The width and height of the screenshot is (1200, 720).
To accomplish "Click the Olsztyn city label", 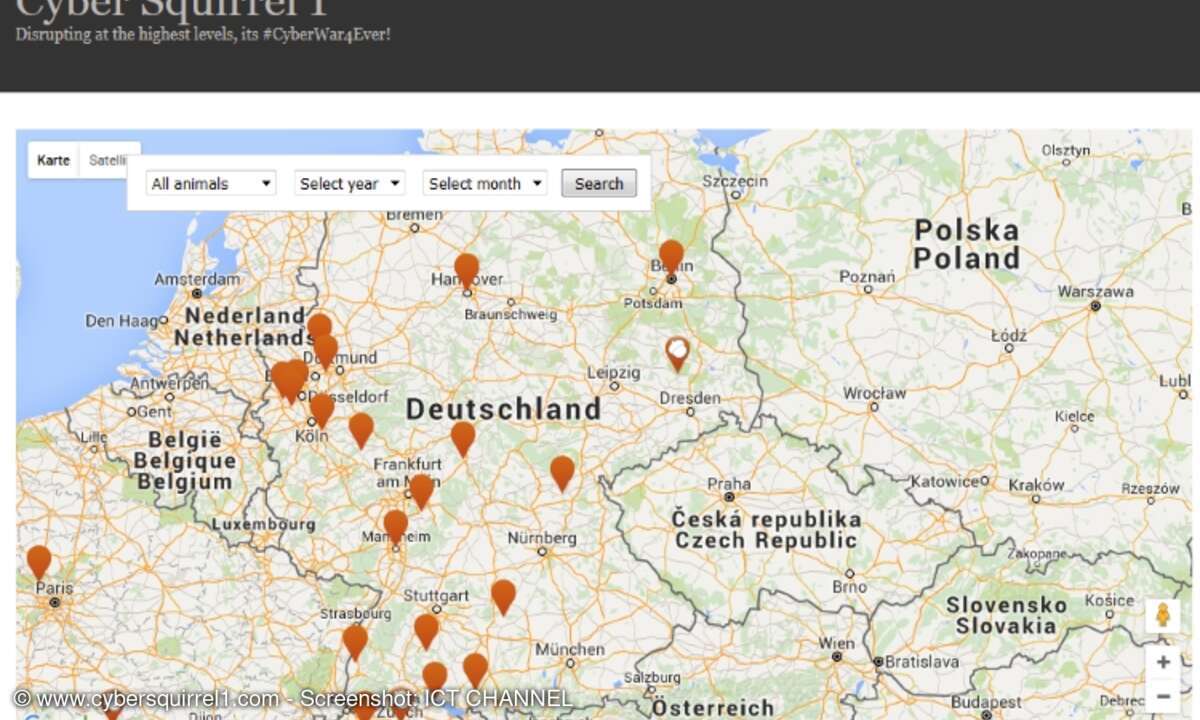I will click(x=1065, y=150).
